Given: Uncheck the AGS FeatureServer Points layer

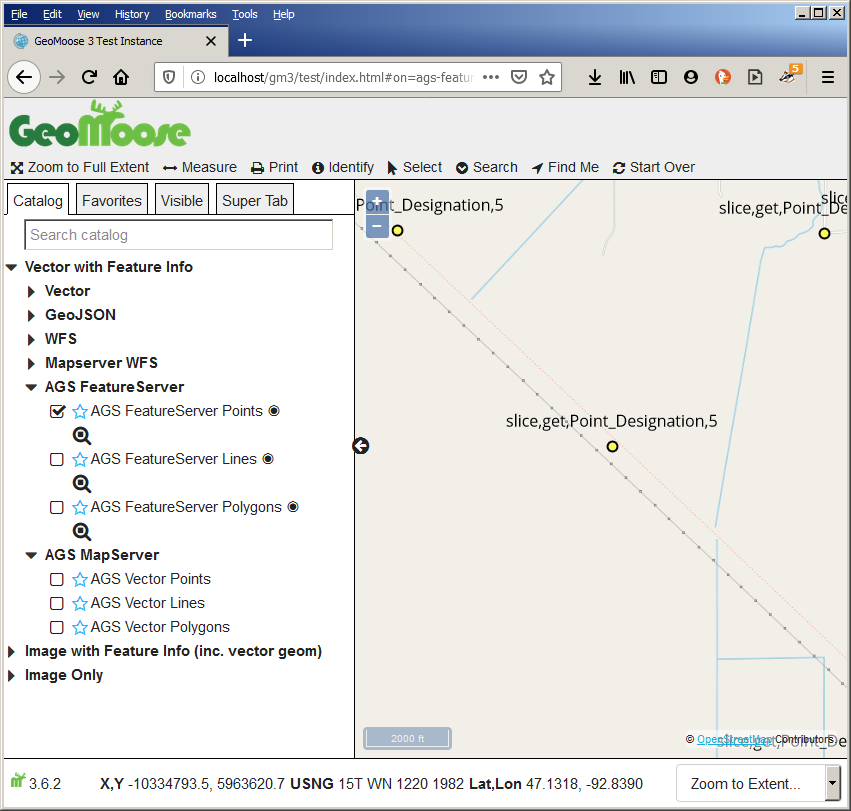Looking at the screenshot, I should coord(57,411).
